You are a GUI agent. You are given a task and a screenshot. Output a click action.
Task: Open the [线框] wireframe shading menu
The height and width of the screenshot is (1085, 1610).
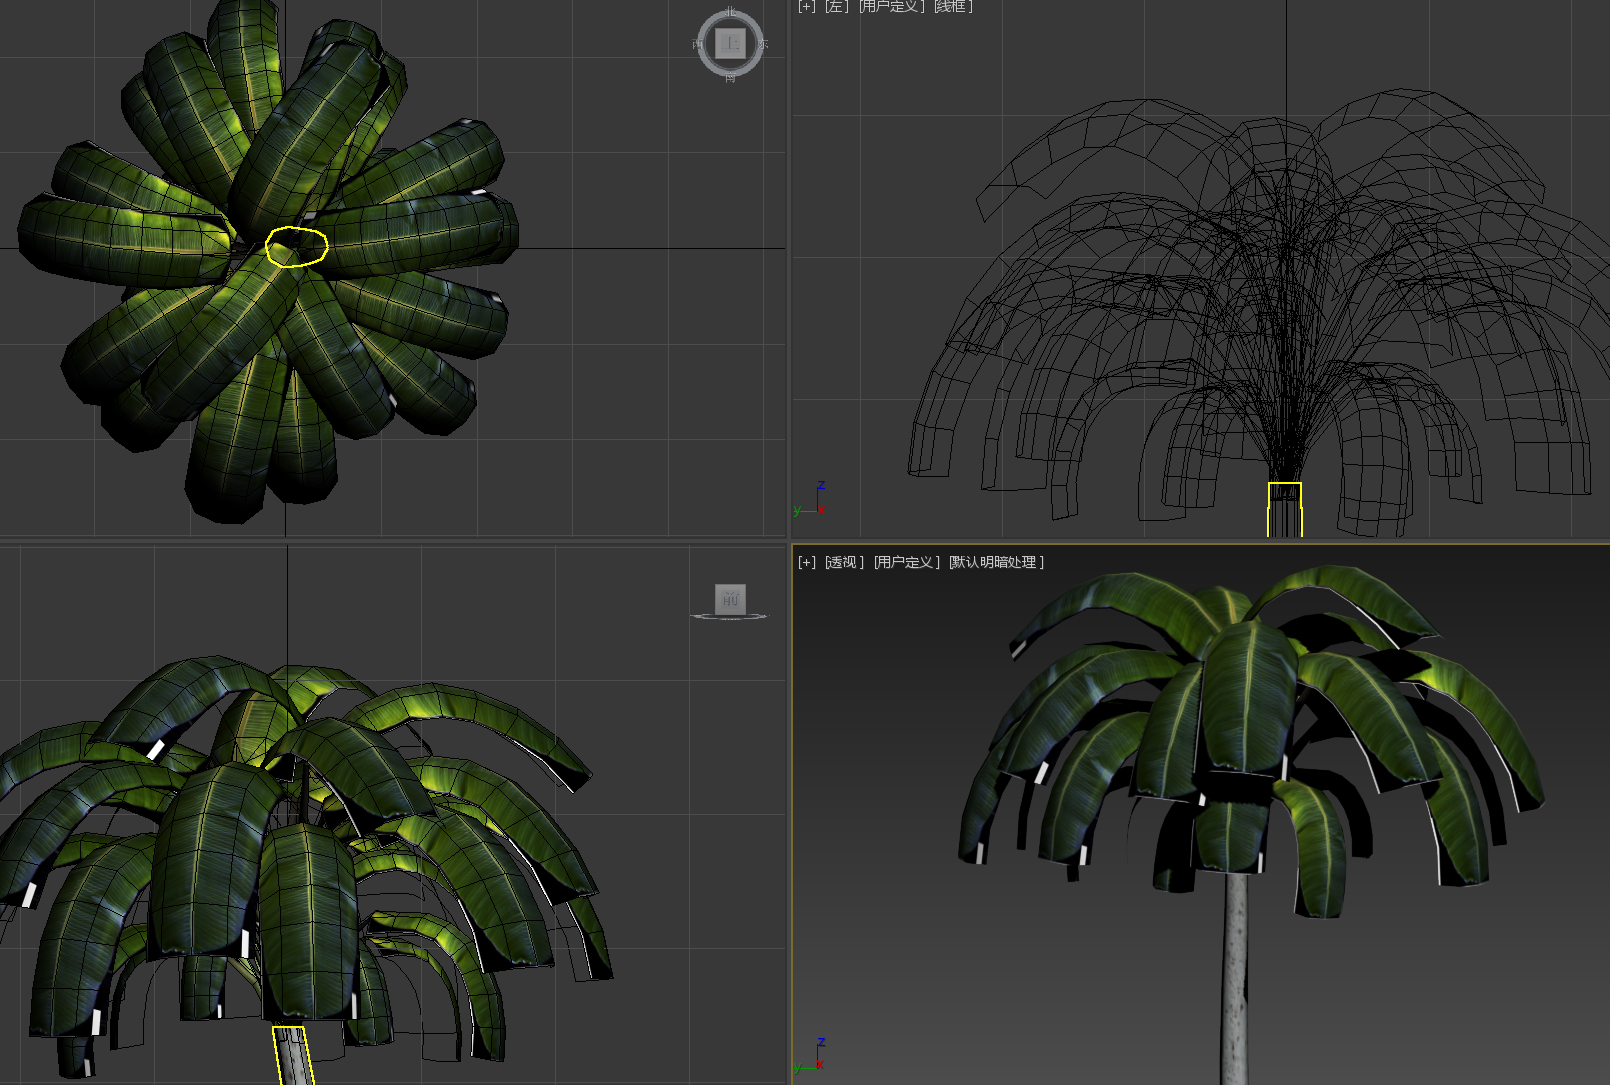(x=954, y=7)
